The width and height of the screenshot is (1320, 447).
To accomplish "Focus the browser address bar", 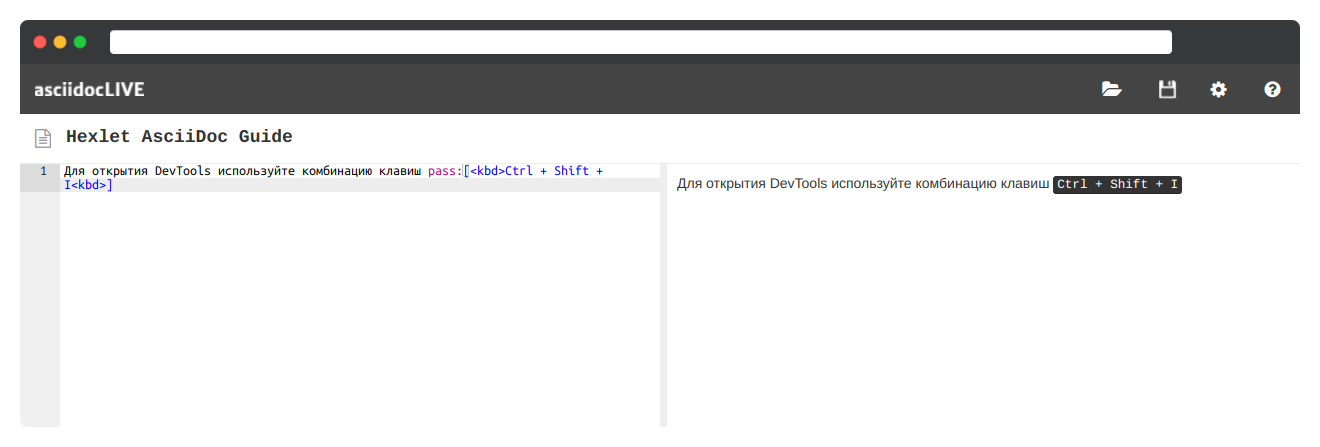I will [640, 42].
